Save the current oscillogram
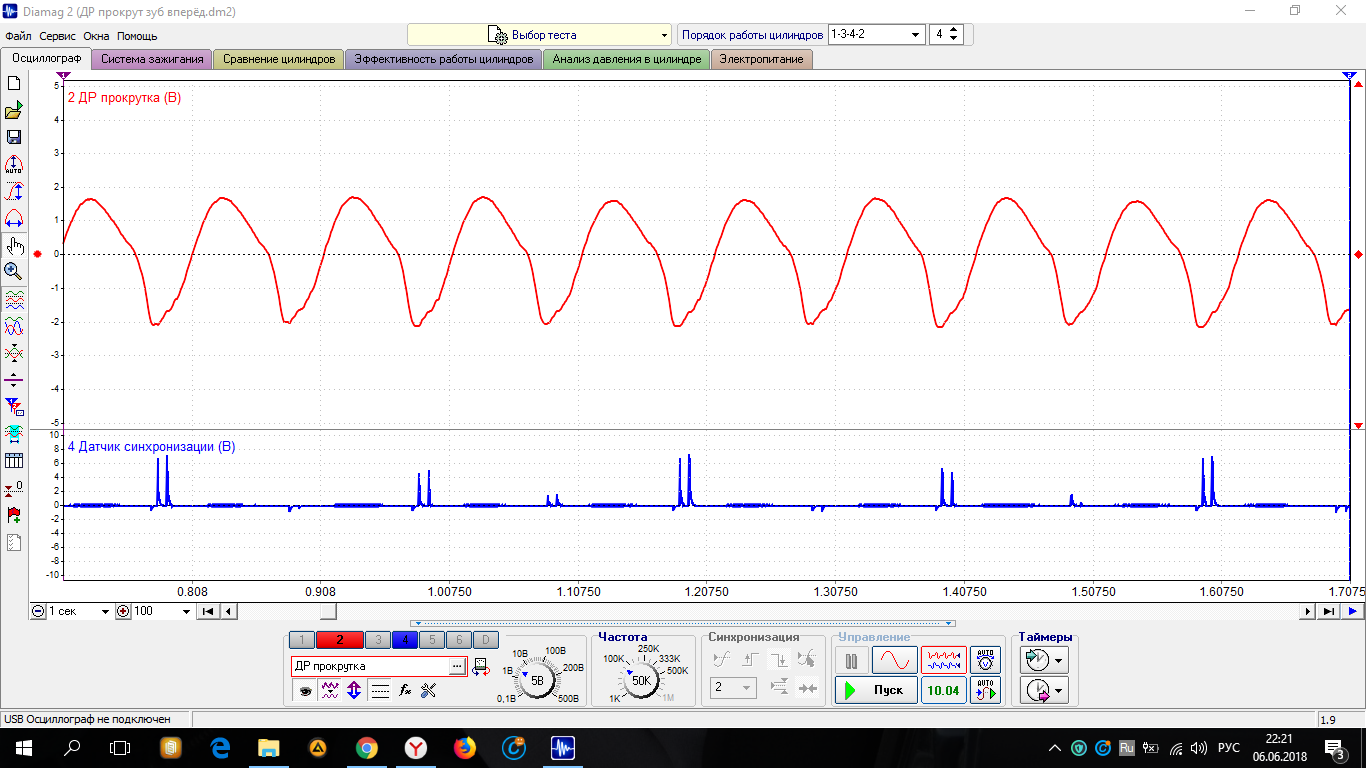The height and width of the screenshot is (768, 1366). tap(14, 137)
